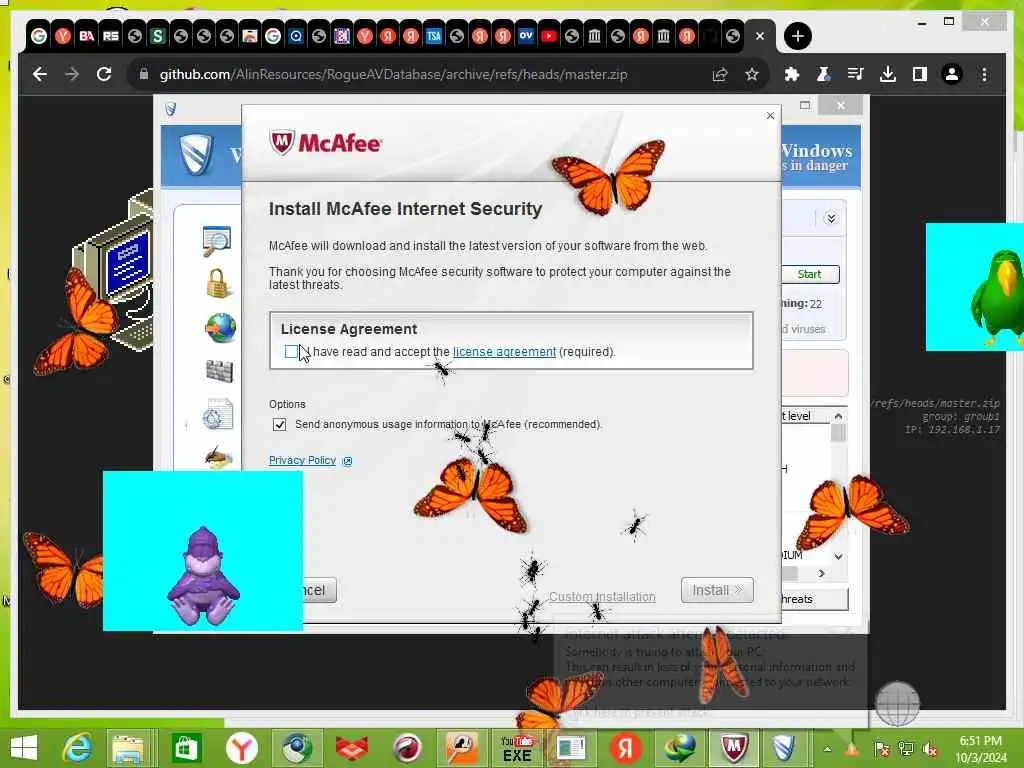Click the share page icon in address bar
This screenshot has width=1024, height=768.
[x=720, y=74]
